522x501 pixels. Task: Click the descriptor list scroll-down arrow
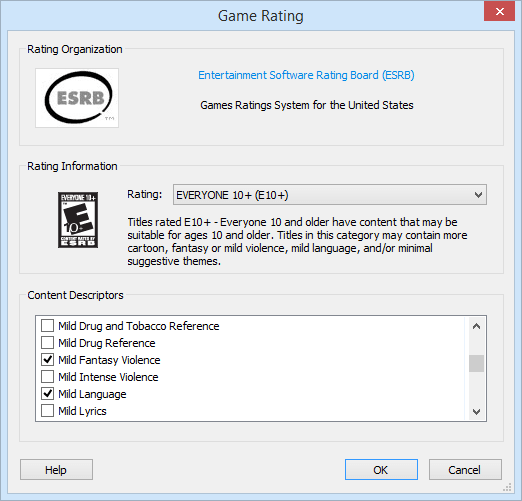click(476, 412)
